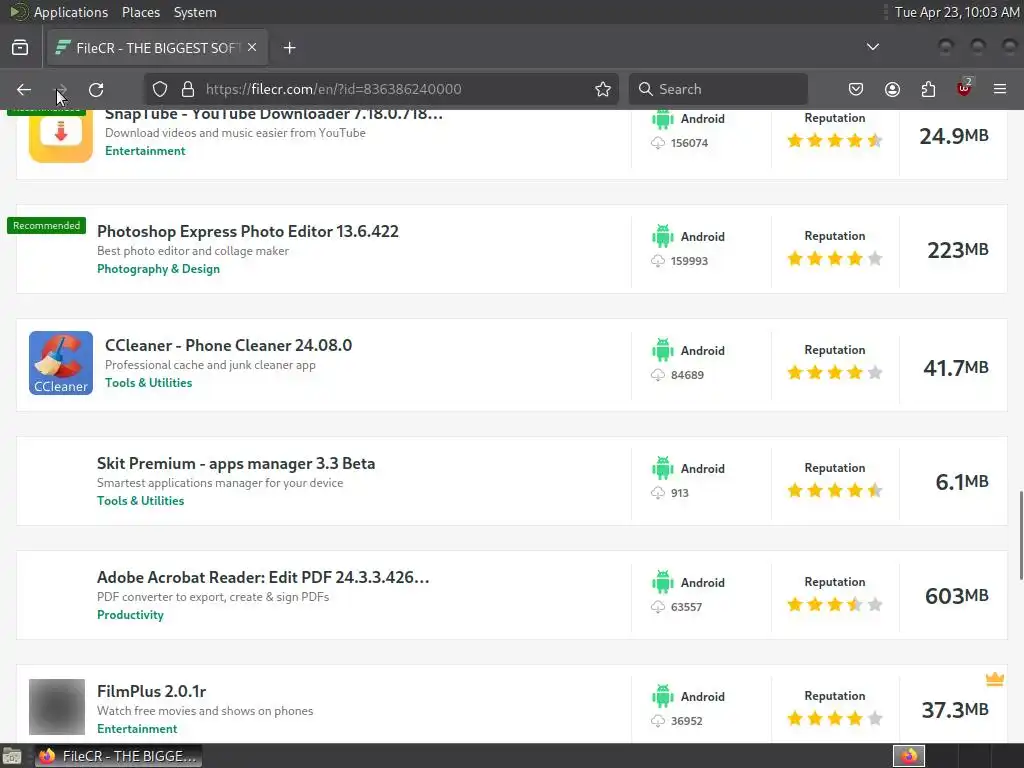Click the star rating for Adobe Acrobat Reader
Viewport: 1024px width, 768px height.
(x=835, y=605)
